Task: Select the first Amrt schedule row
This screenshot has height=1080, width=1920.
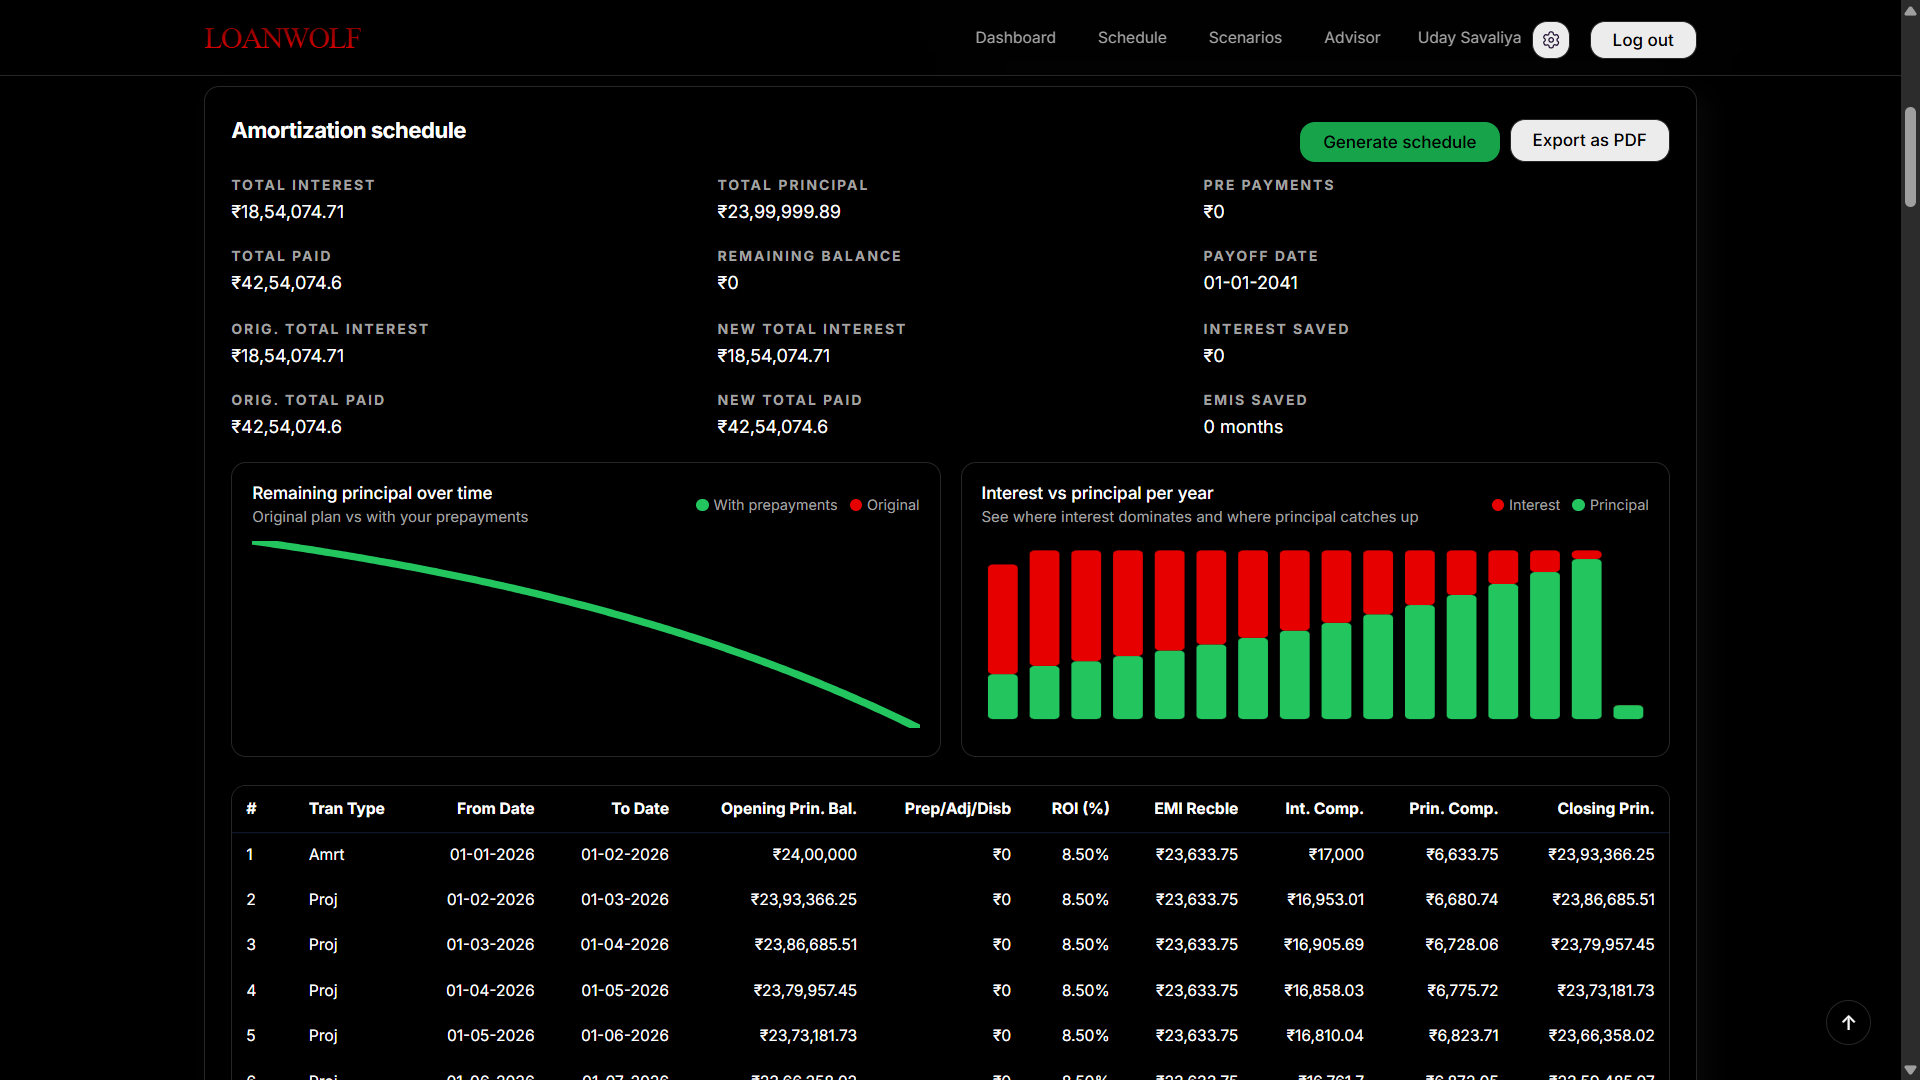Action: [326, 854]
